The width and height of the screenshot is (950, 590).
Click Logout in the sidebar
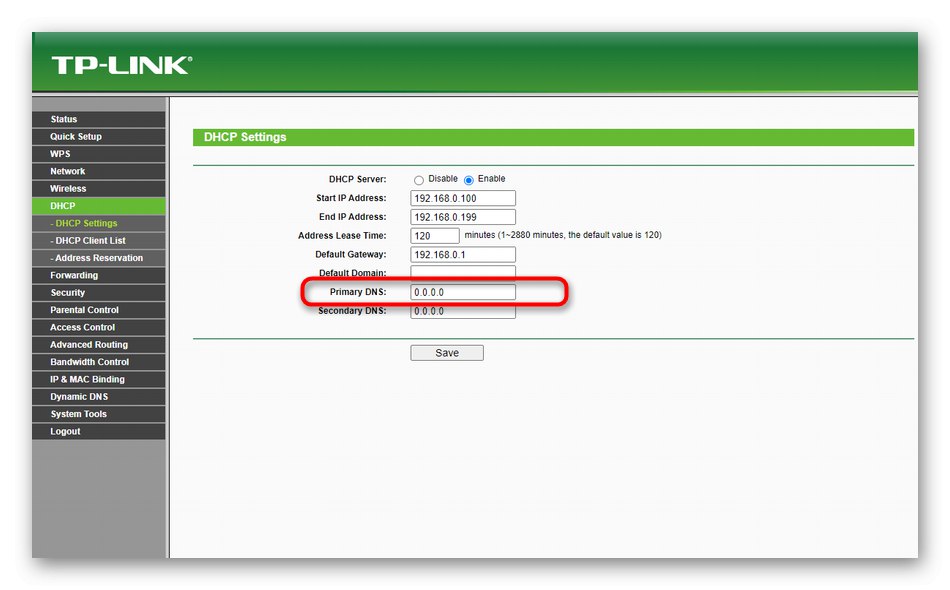[x=99, y=431]
